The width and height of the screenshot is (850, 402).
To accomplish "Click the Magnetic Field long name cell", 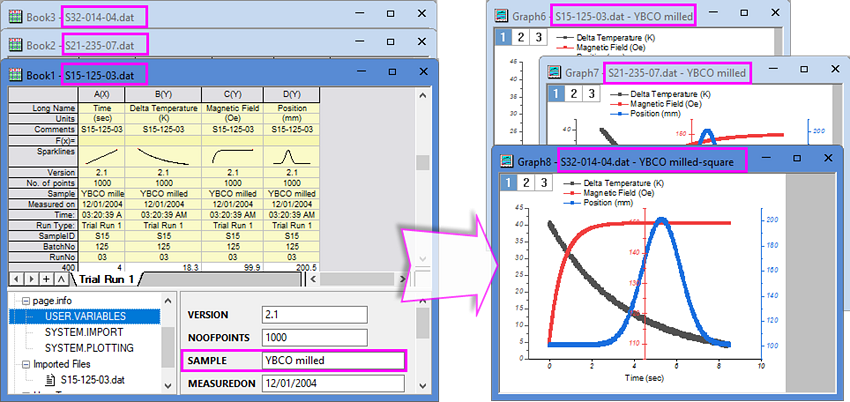I will pyautogui.click(x=233, y=108).
